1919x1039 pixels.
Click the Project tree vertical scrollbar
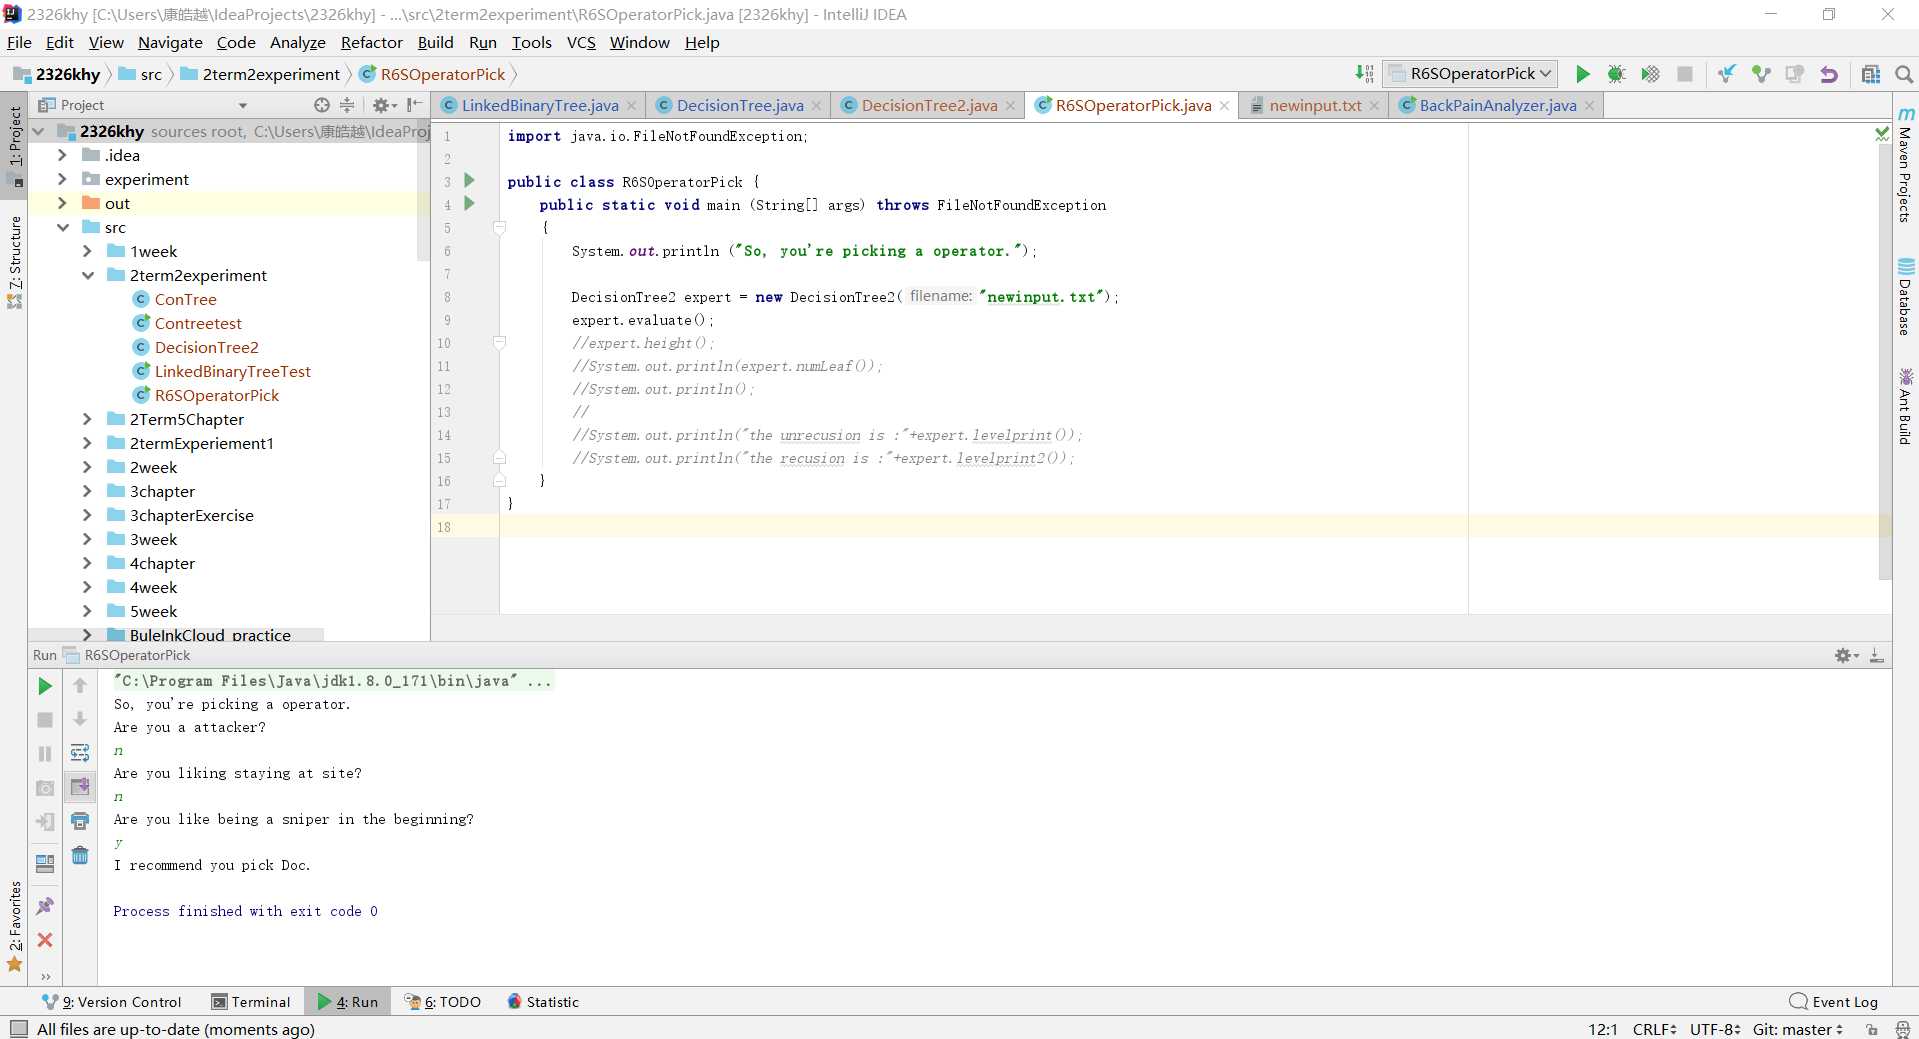point(423,192)
